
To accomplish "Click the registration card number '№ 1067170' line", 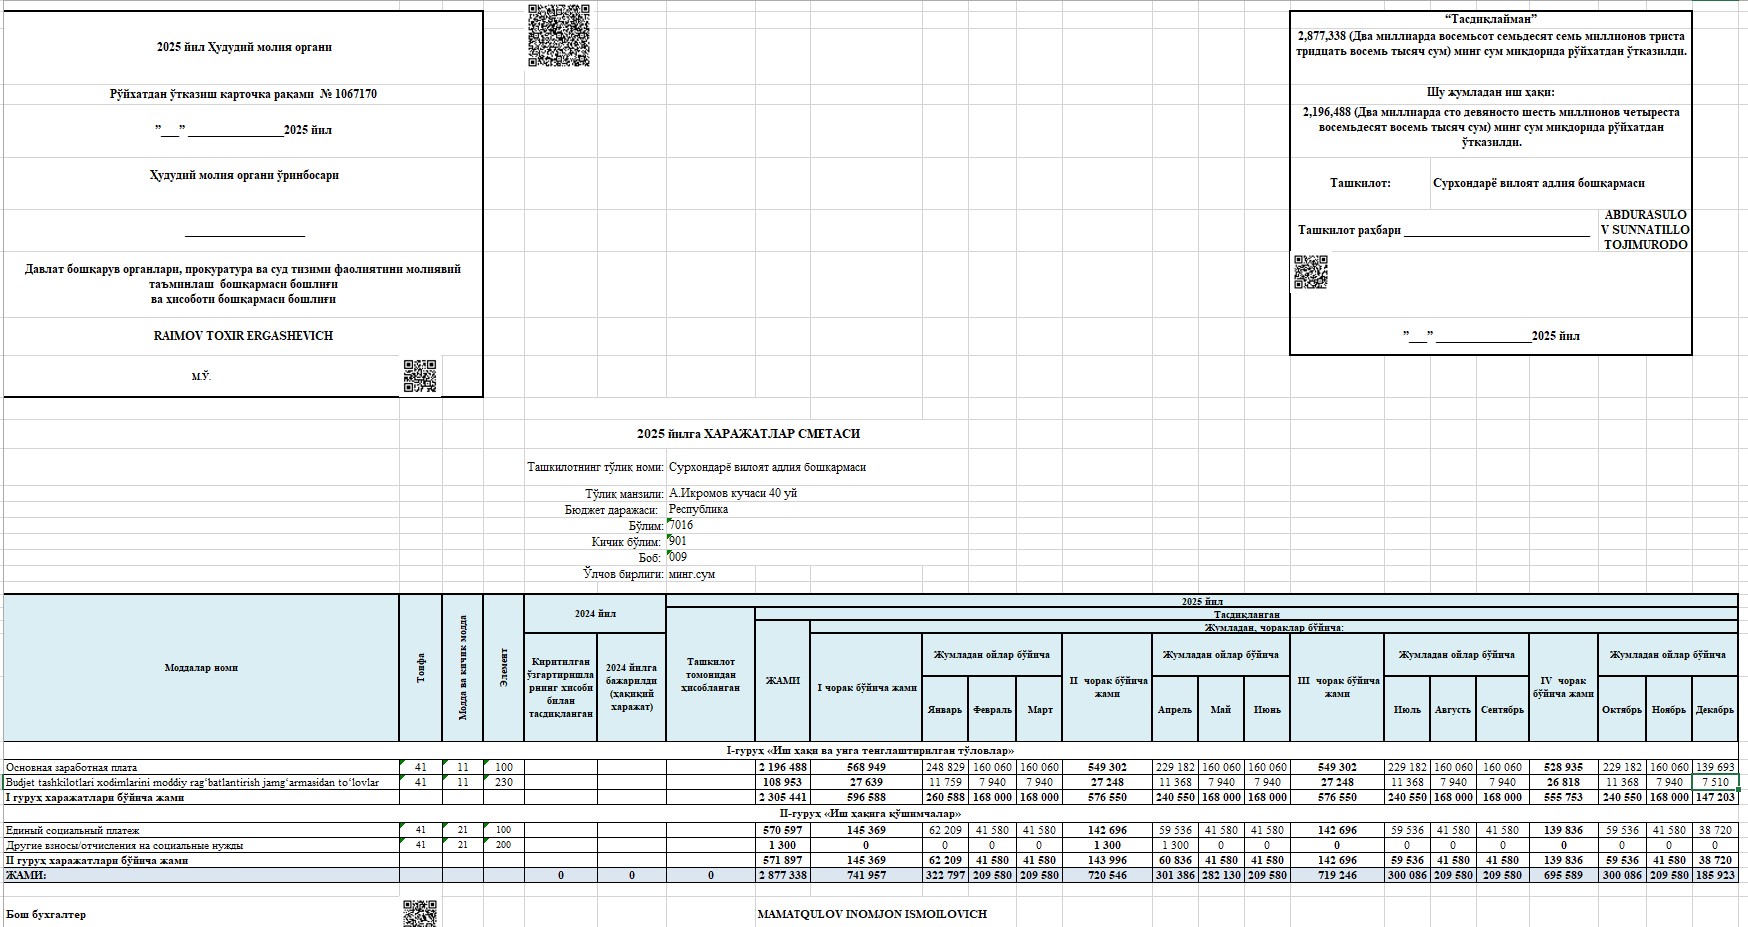I will [243, 94].
